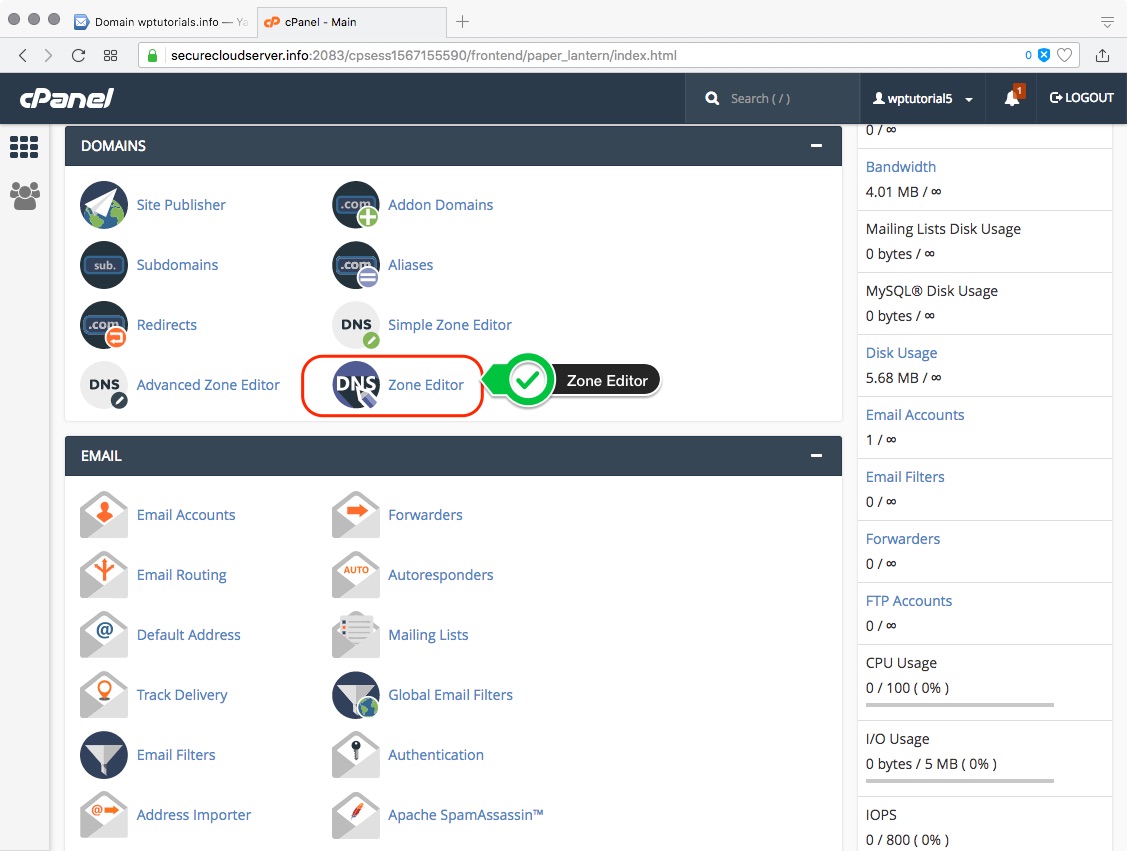Open the Mailing Lists link
Screen dimensions: 1127x851
point(428,635)
